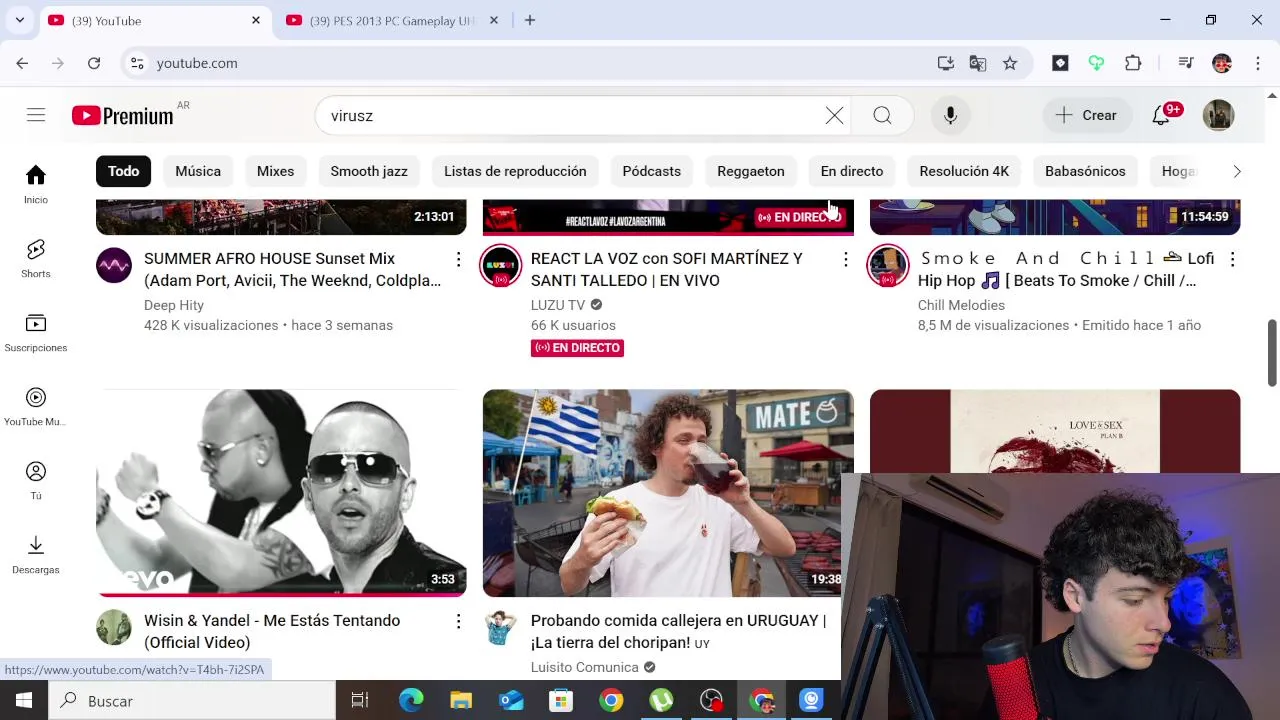Open the notifications bell
The image size is (1280, 720).
(1161, 115)
